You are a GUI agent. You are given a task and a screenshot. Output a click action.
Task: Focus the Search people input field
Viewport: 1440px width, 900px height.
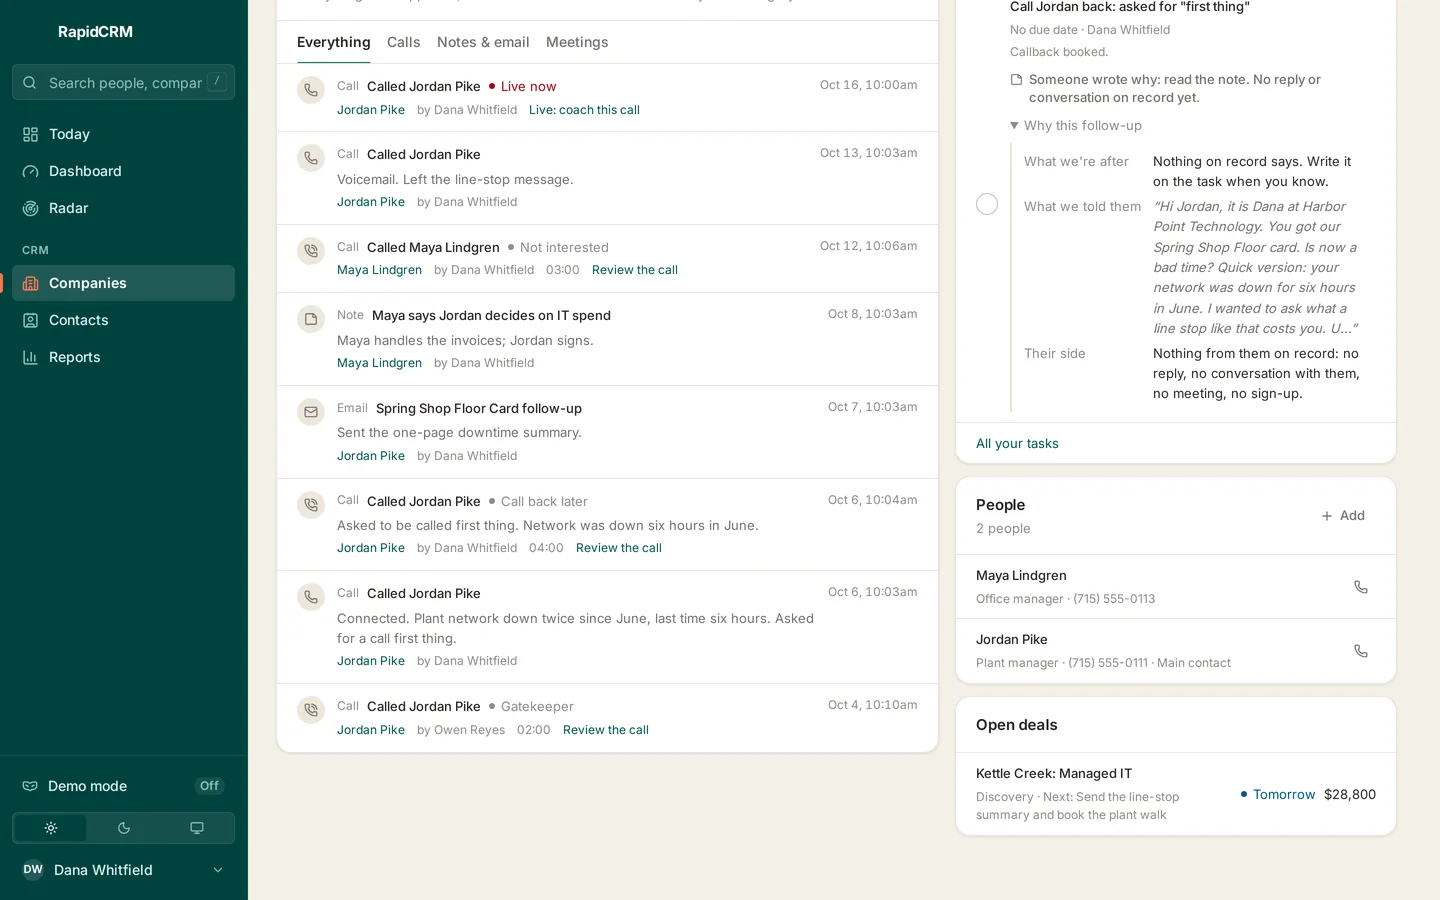(123, 83)
